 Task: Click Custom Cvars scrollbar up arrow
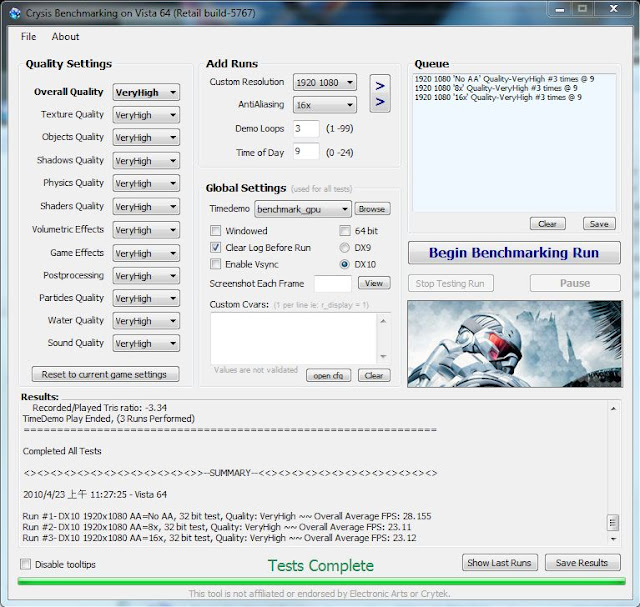tap(383, 321)
